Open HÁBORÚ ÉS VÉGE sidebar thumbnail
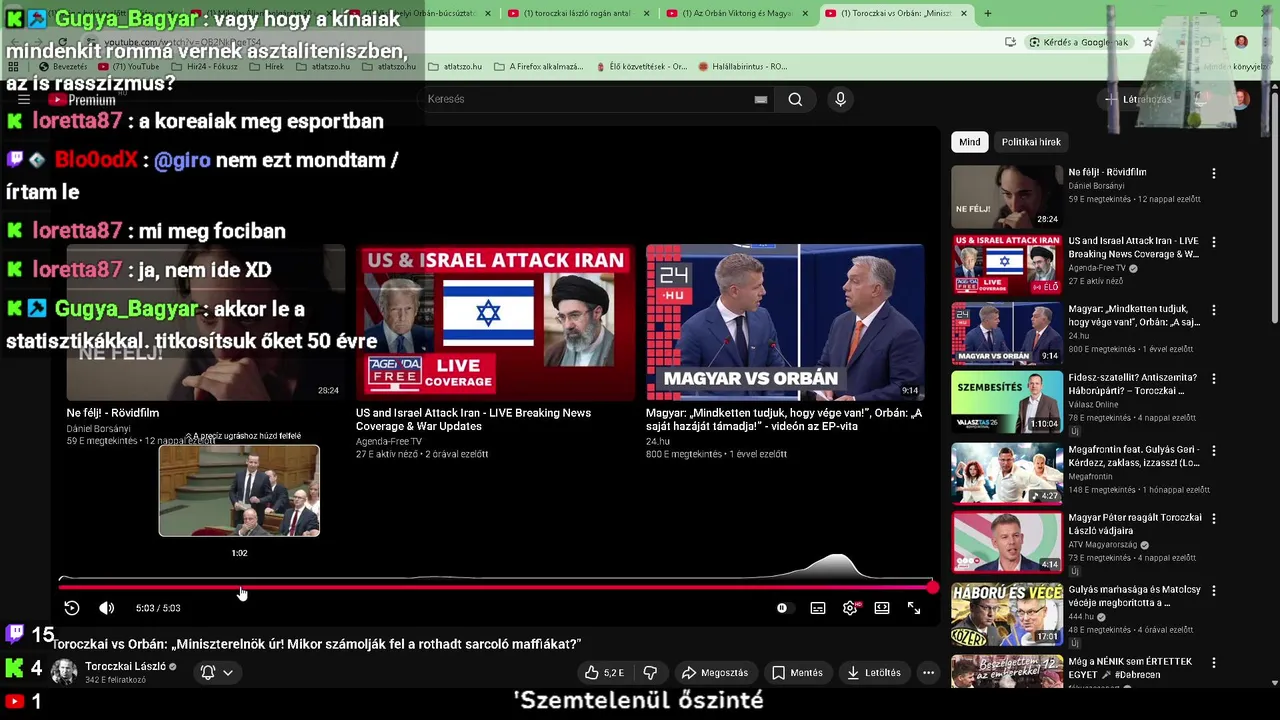The height and width of the screenshot is (720, 1280). (1007, 615)
